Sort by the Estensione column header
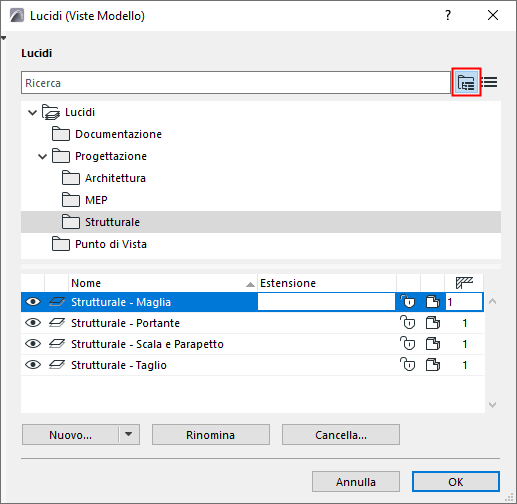The height and width of the screenshot is (504, 517). coord(327,283)
